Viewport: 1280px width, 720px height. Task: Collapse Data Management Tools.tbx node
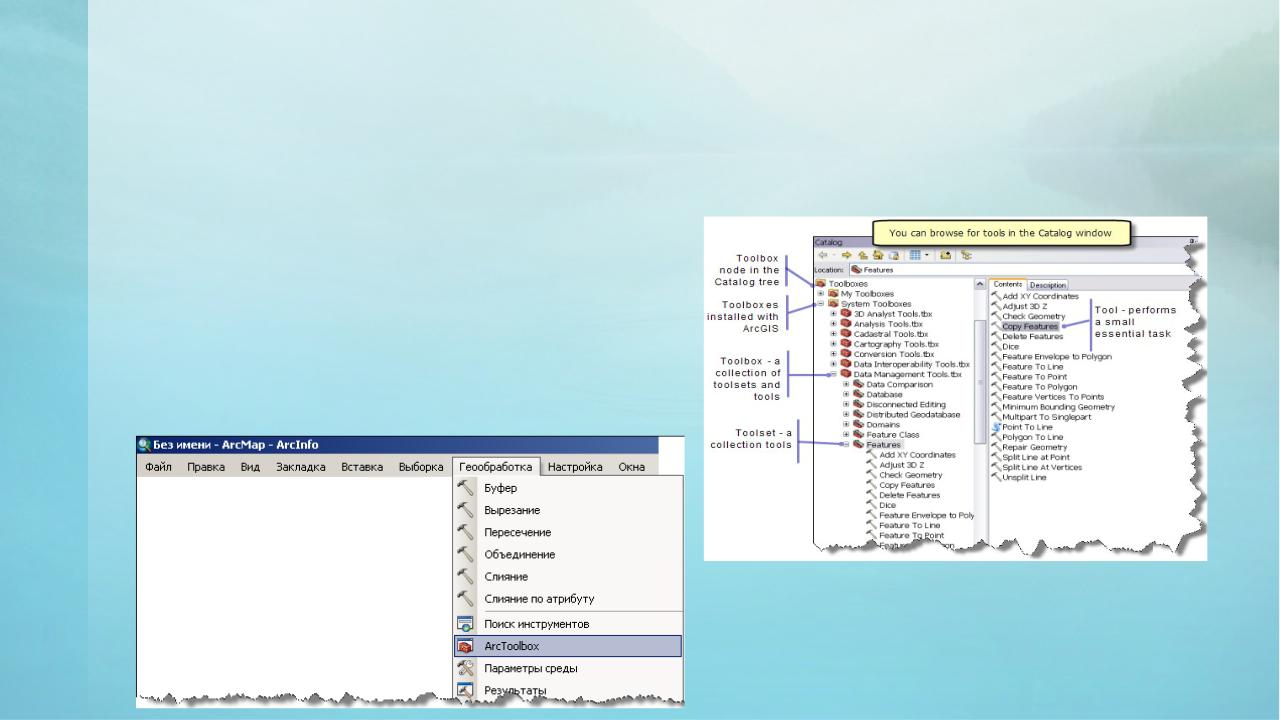[x=834, y=374]
